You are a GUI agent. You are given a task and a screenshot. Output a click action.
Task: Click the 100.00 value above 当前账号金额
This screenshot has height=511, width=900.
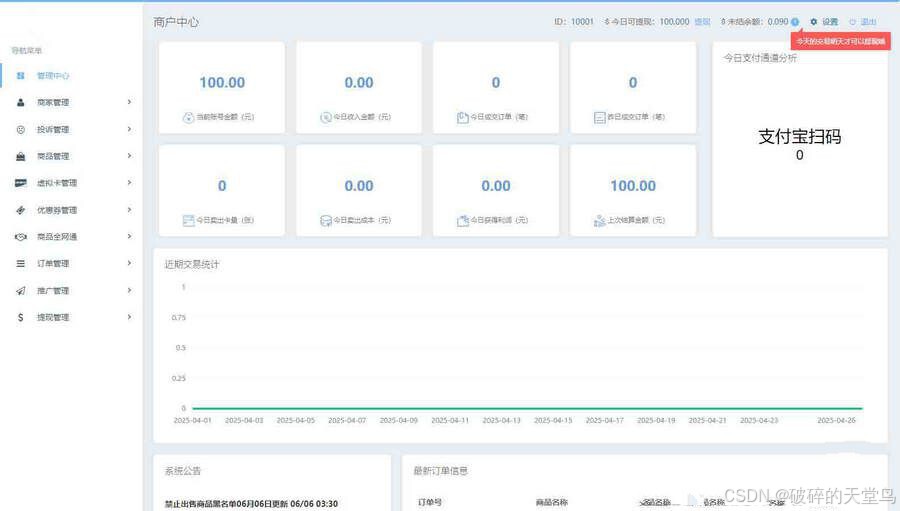tap(222, 83)
